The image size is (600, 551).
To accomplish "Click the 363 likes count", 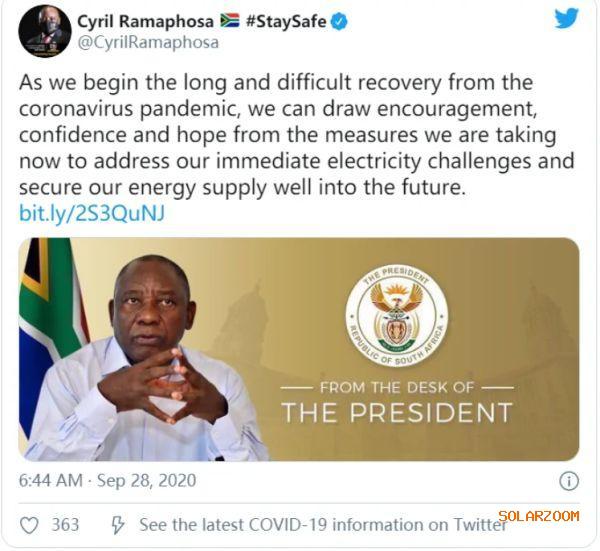I will point(65,524).
